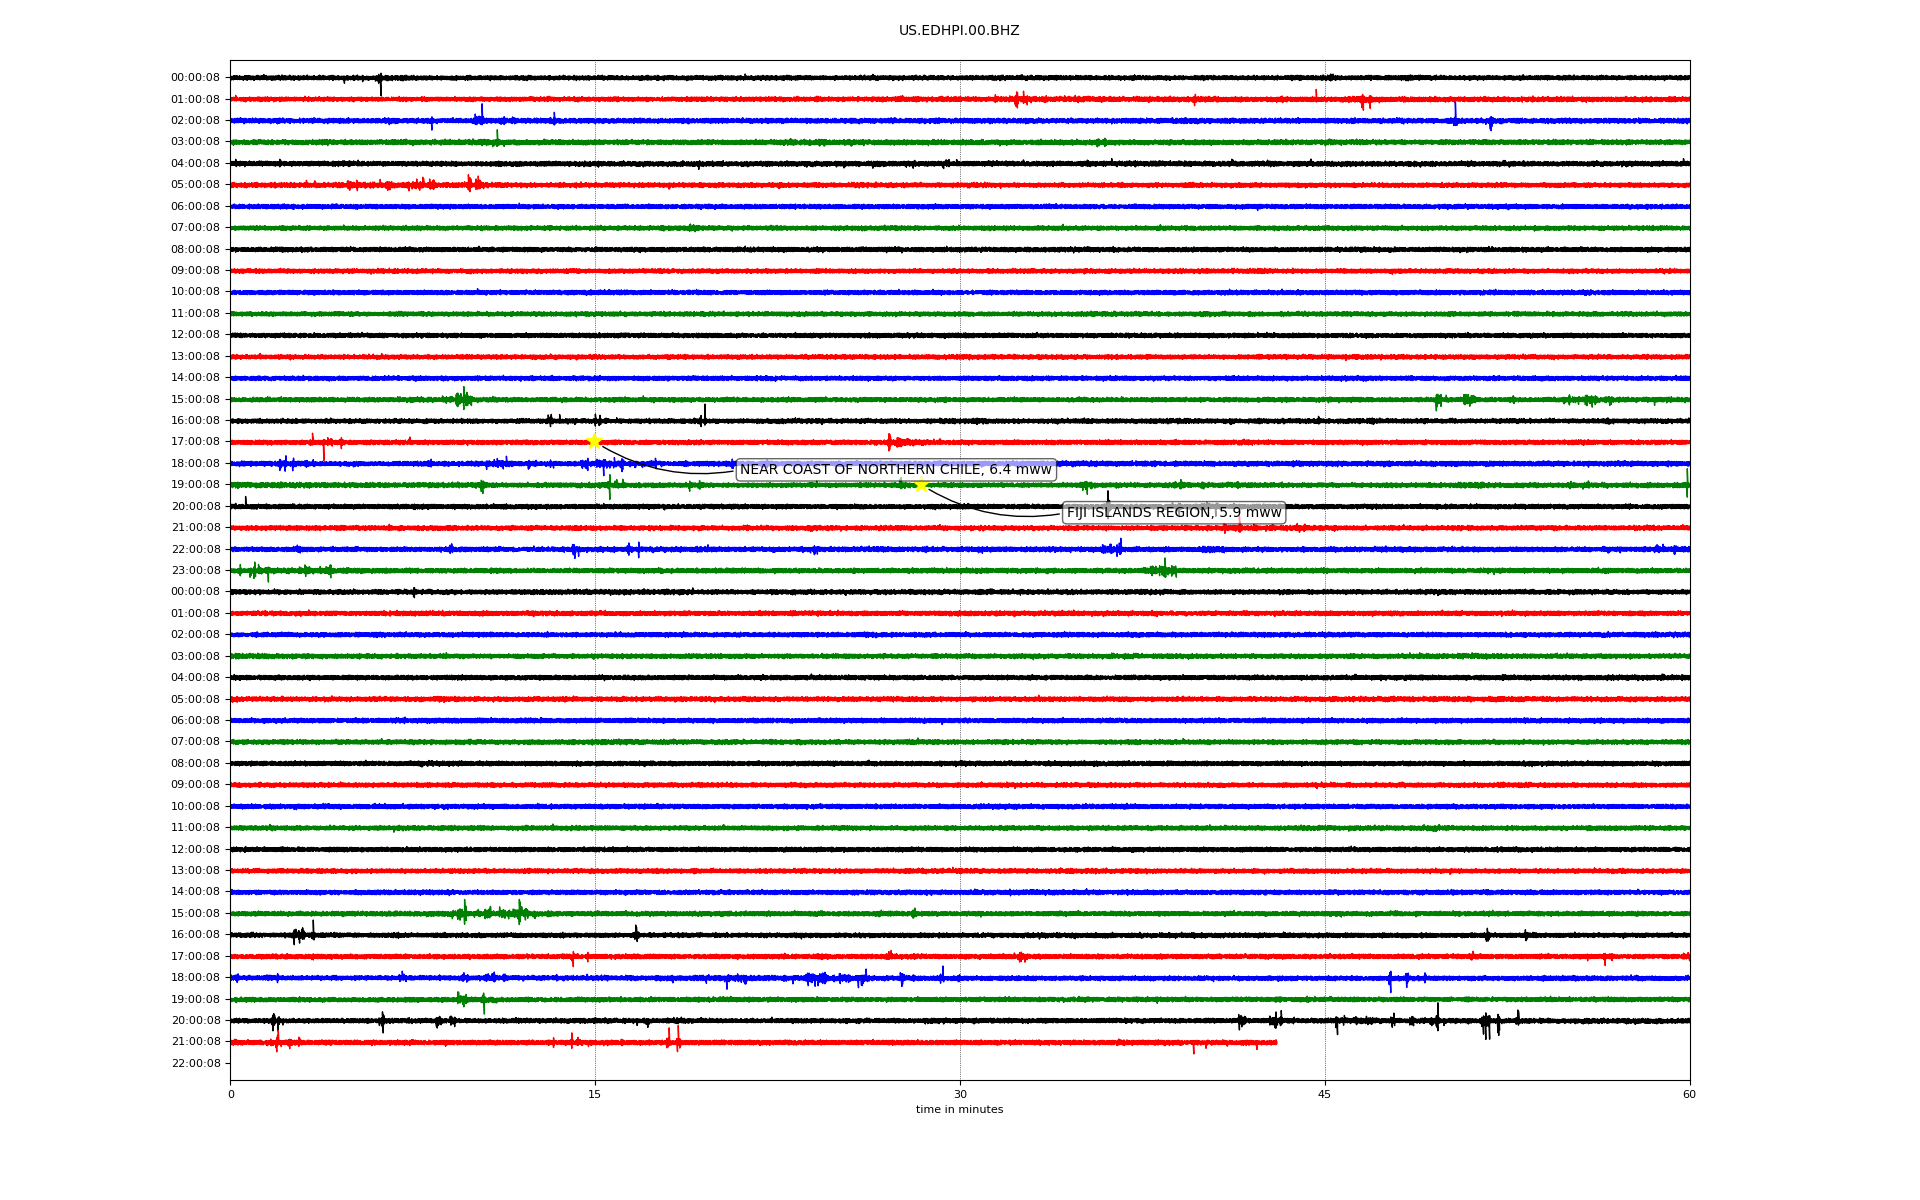Click the topmost 01:00:08 row time label
Viewport: 1920px width, 1200px height.
[x=195, y=99]
